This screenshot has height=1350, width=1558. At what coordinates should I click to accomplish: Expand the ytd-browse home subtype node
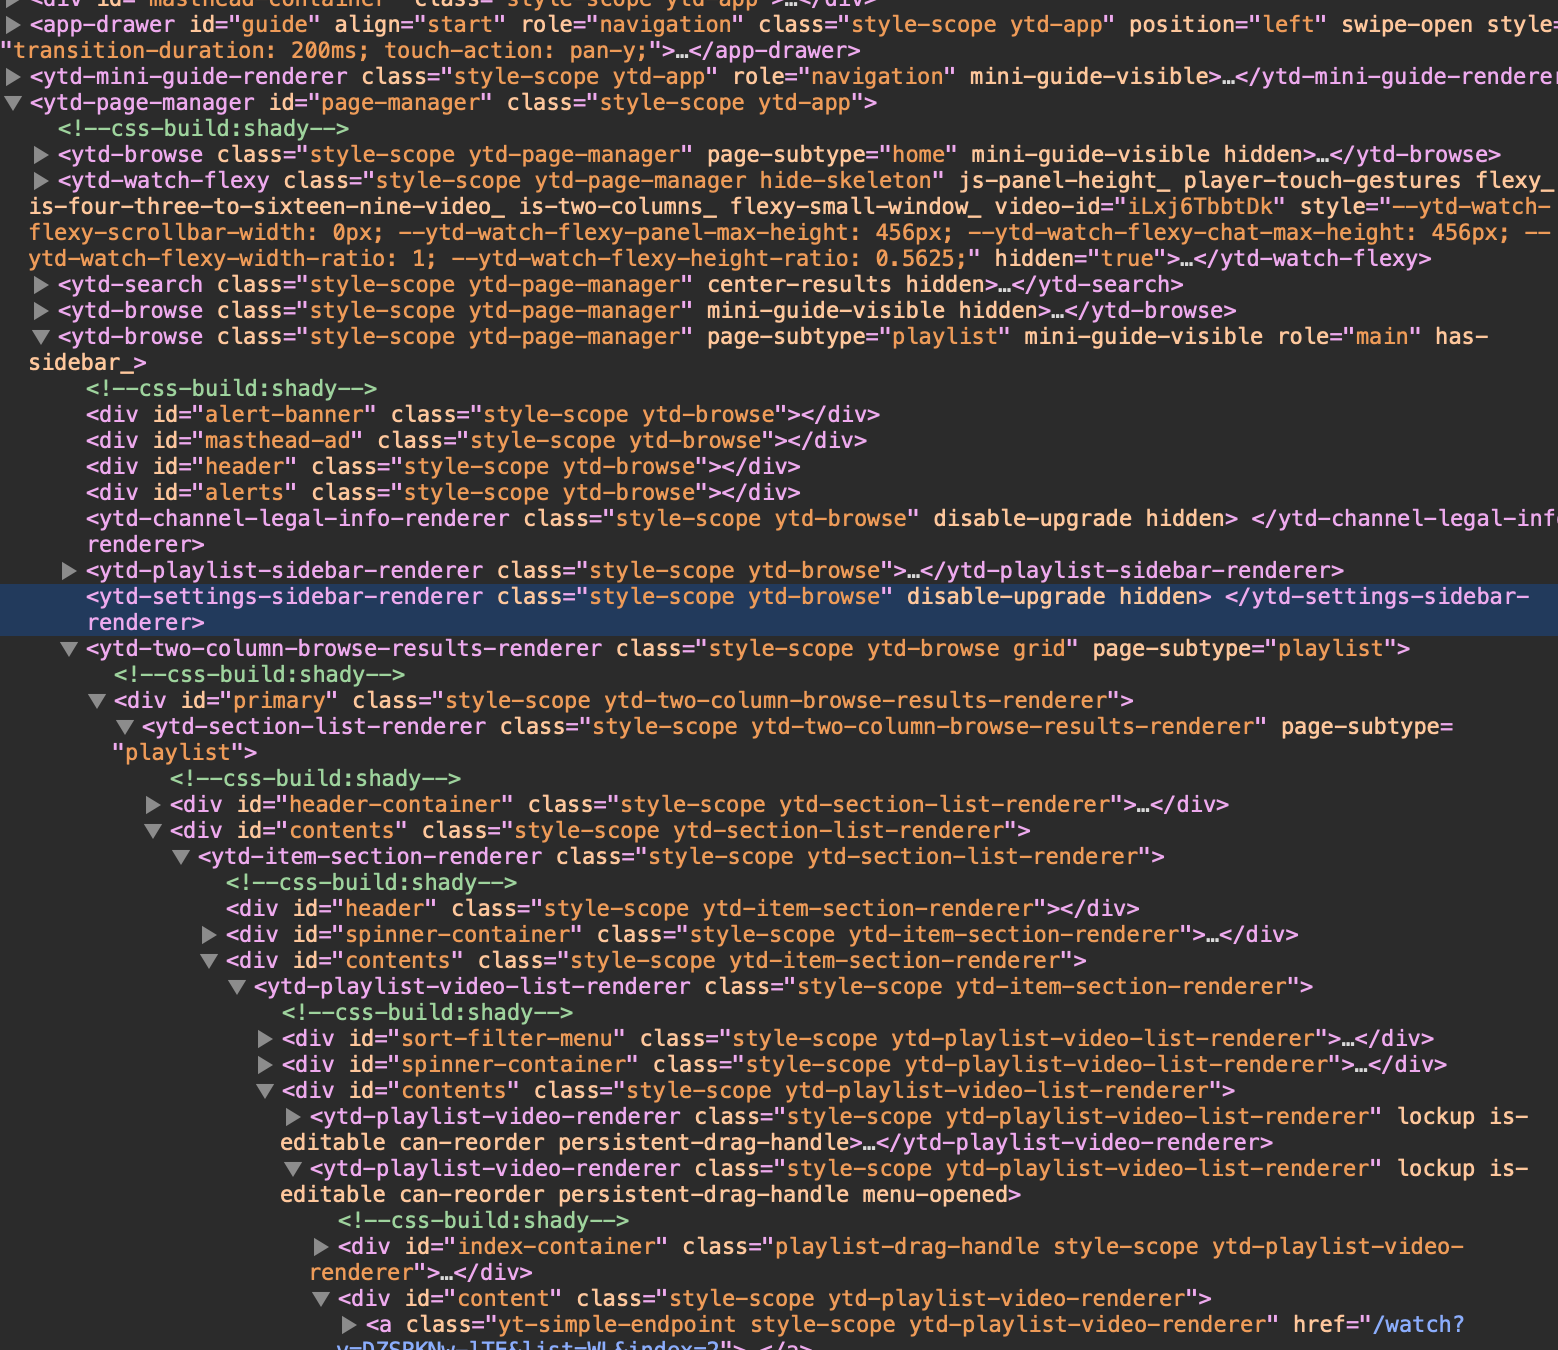[x=41, y=155]
